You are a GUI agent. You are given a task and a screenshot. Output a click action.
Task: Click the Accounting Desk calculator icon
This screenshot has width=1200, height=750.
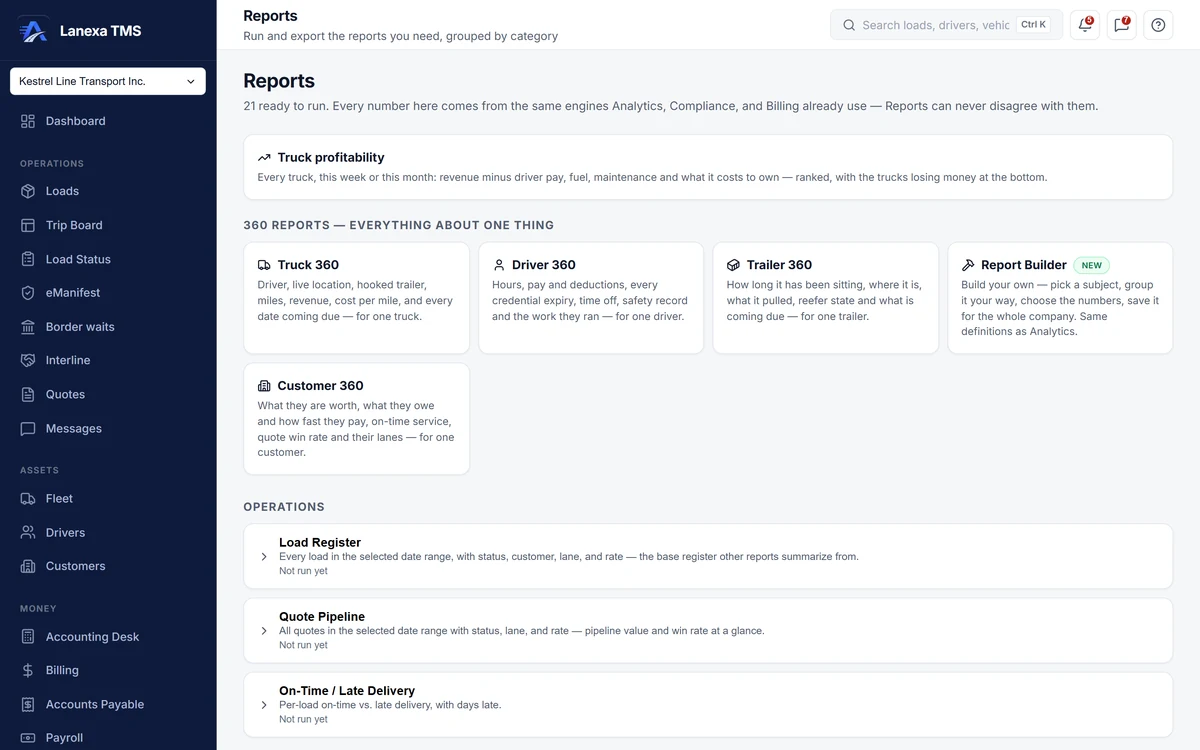28,636
